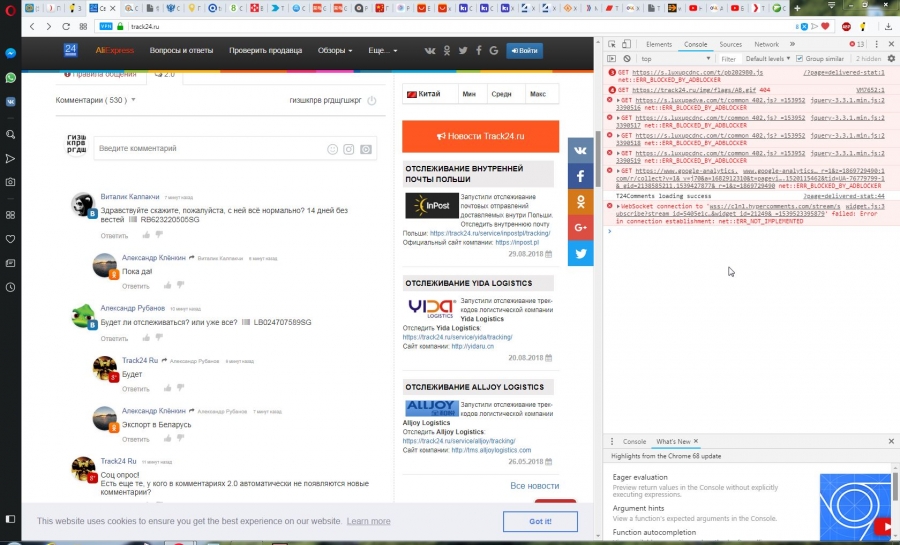Open VK in the Opera sidebar
900x545 pixels.
10,102
